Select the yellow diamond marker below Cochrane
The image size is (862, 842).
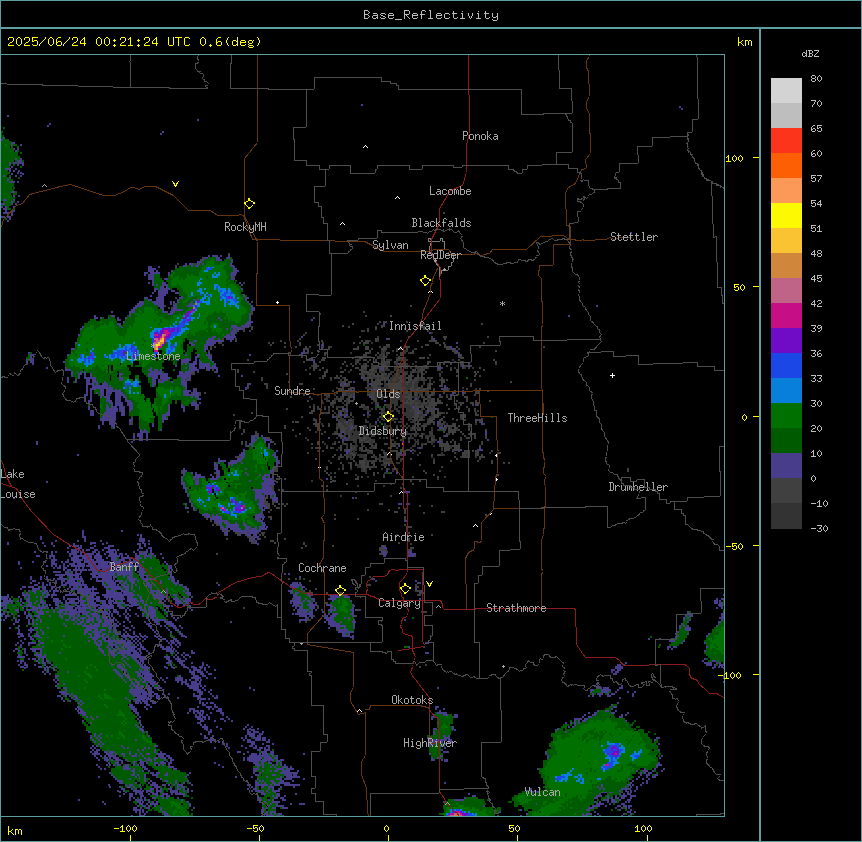coord(340,591)
